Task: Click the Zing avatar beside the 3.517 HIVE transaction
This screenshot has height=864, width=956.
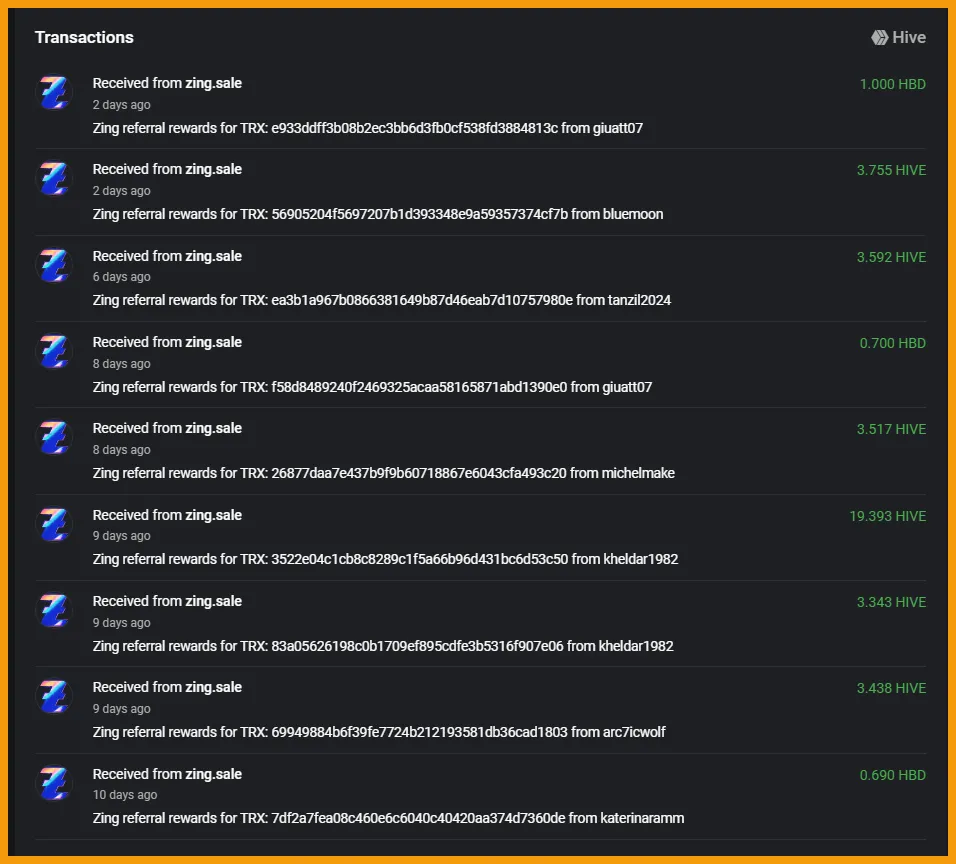Action: coord(54,437)
